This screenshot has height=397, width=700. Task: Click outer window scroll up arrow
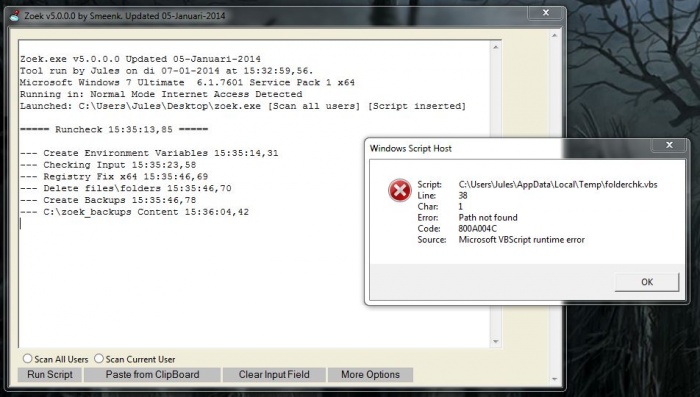point(554,35)
